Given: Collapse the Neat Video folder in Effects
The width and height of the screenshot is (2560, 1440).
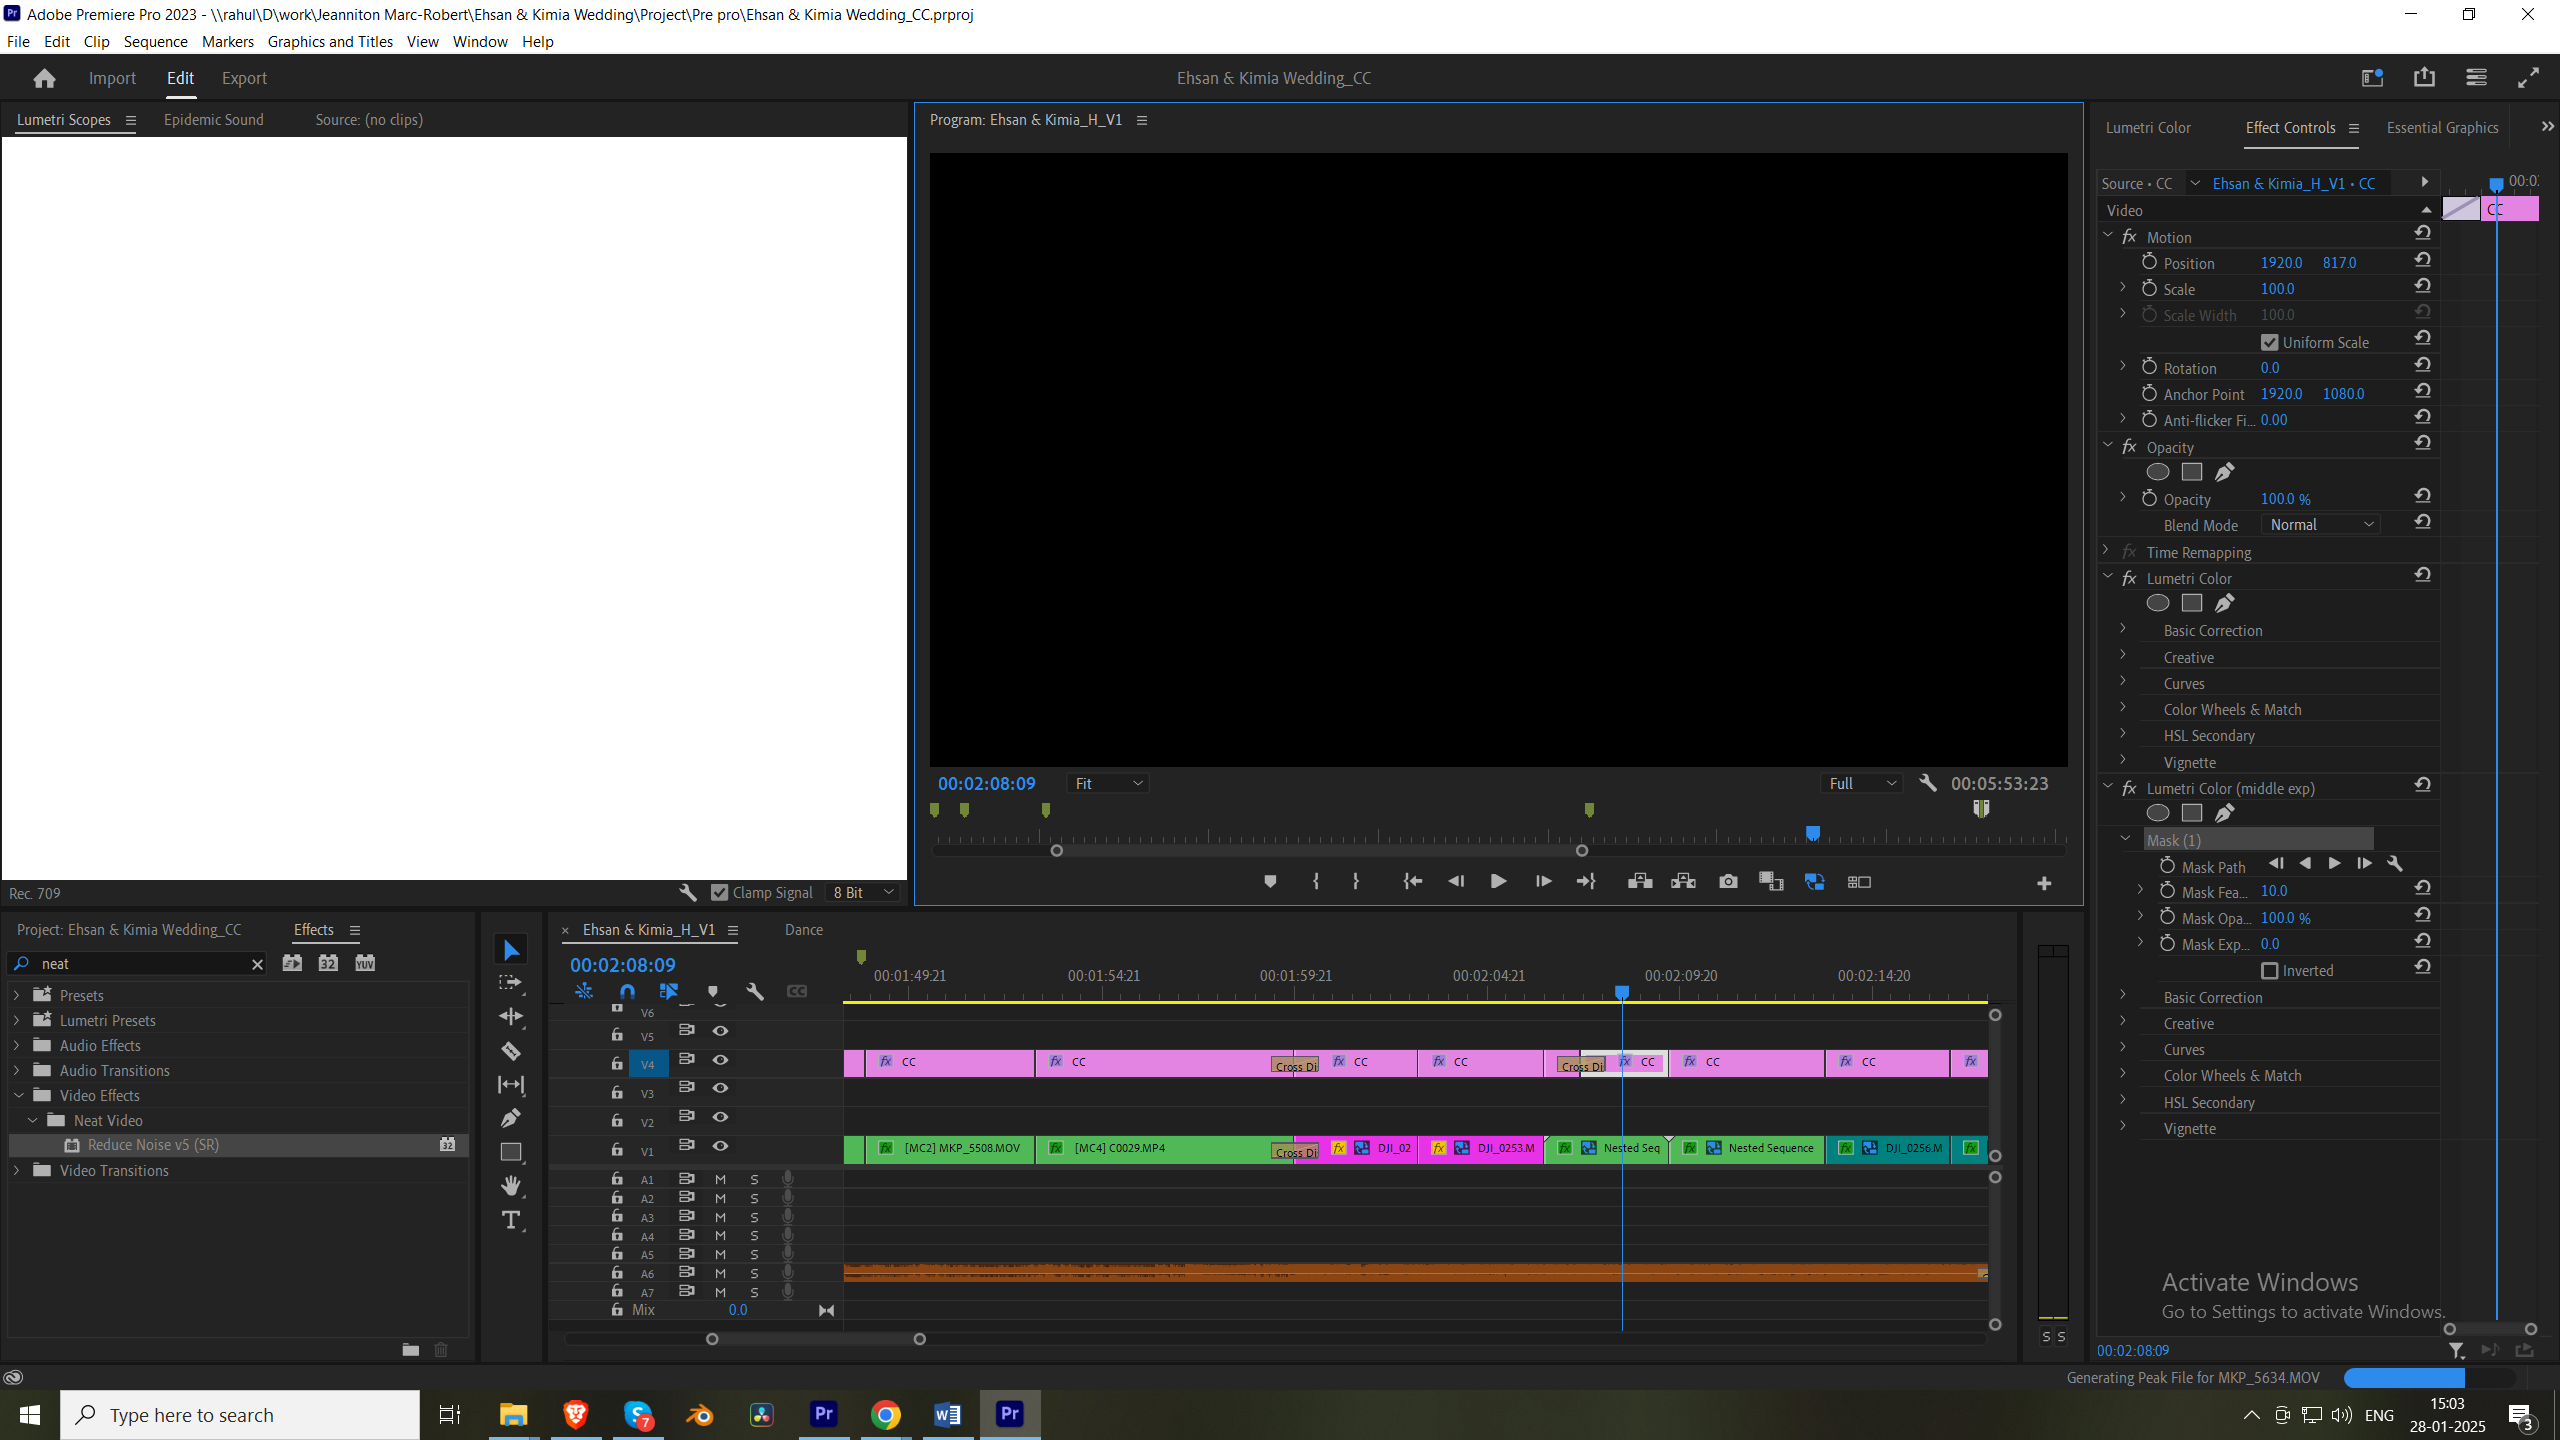Looking at the screenshot, I should [x=32, y=1120].
